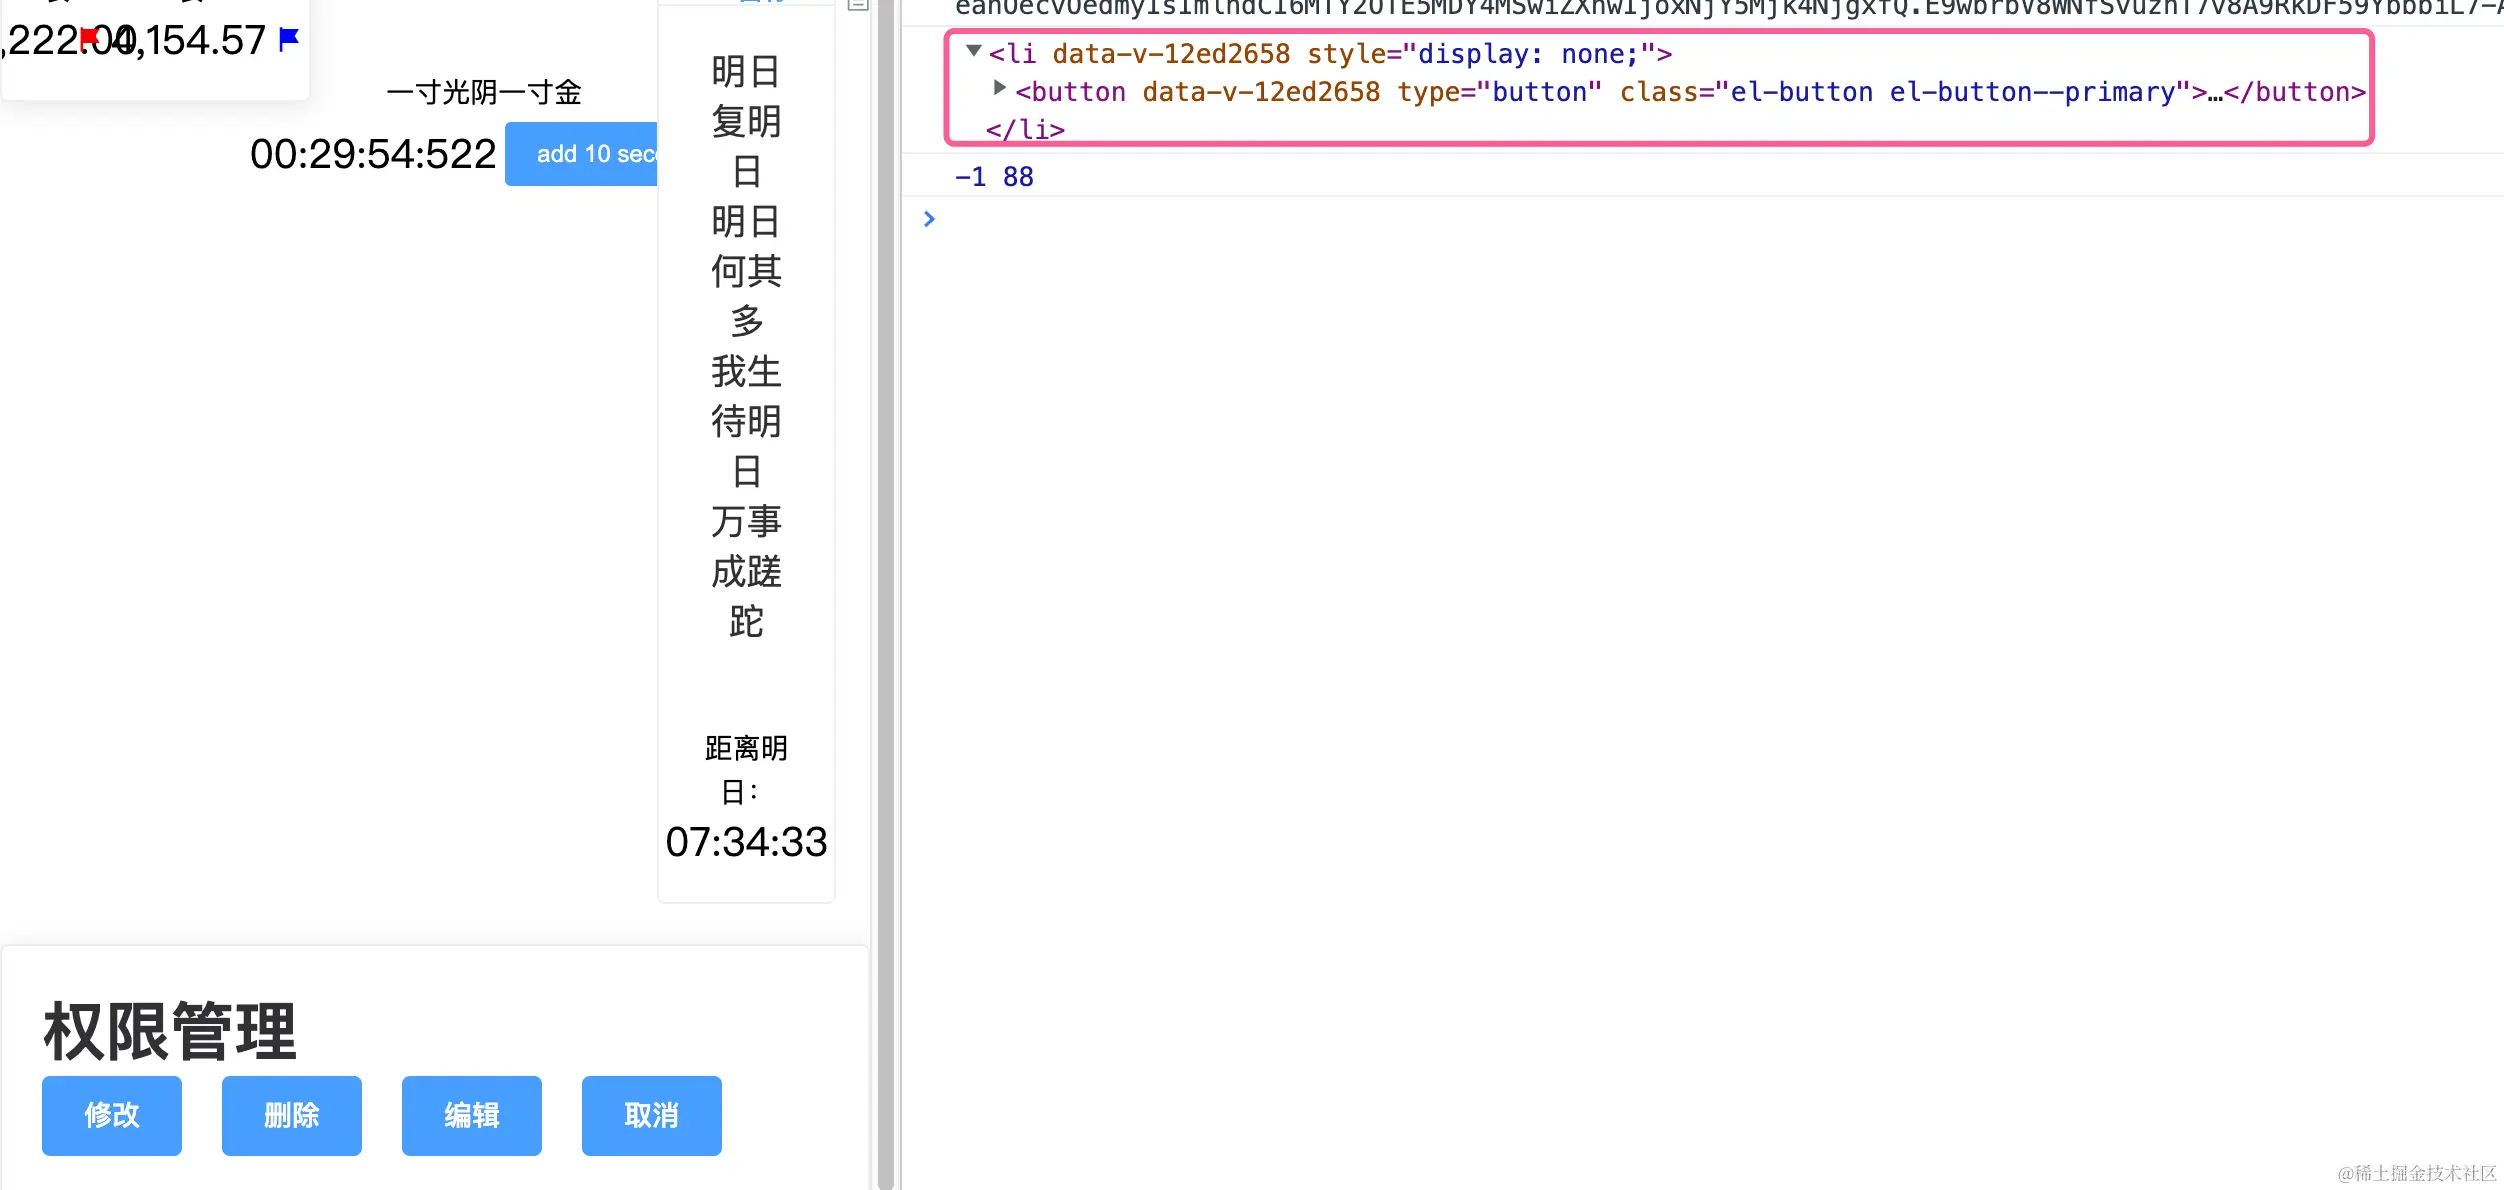Click the red flag icon

click(x=89, y=37)
